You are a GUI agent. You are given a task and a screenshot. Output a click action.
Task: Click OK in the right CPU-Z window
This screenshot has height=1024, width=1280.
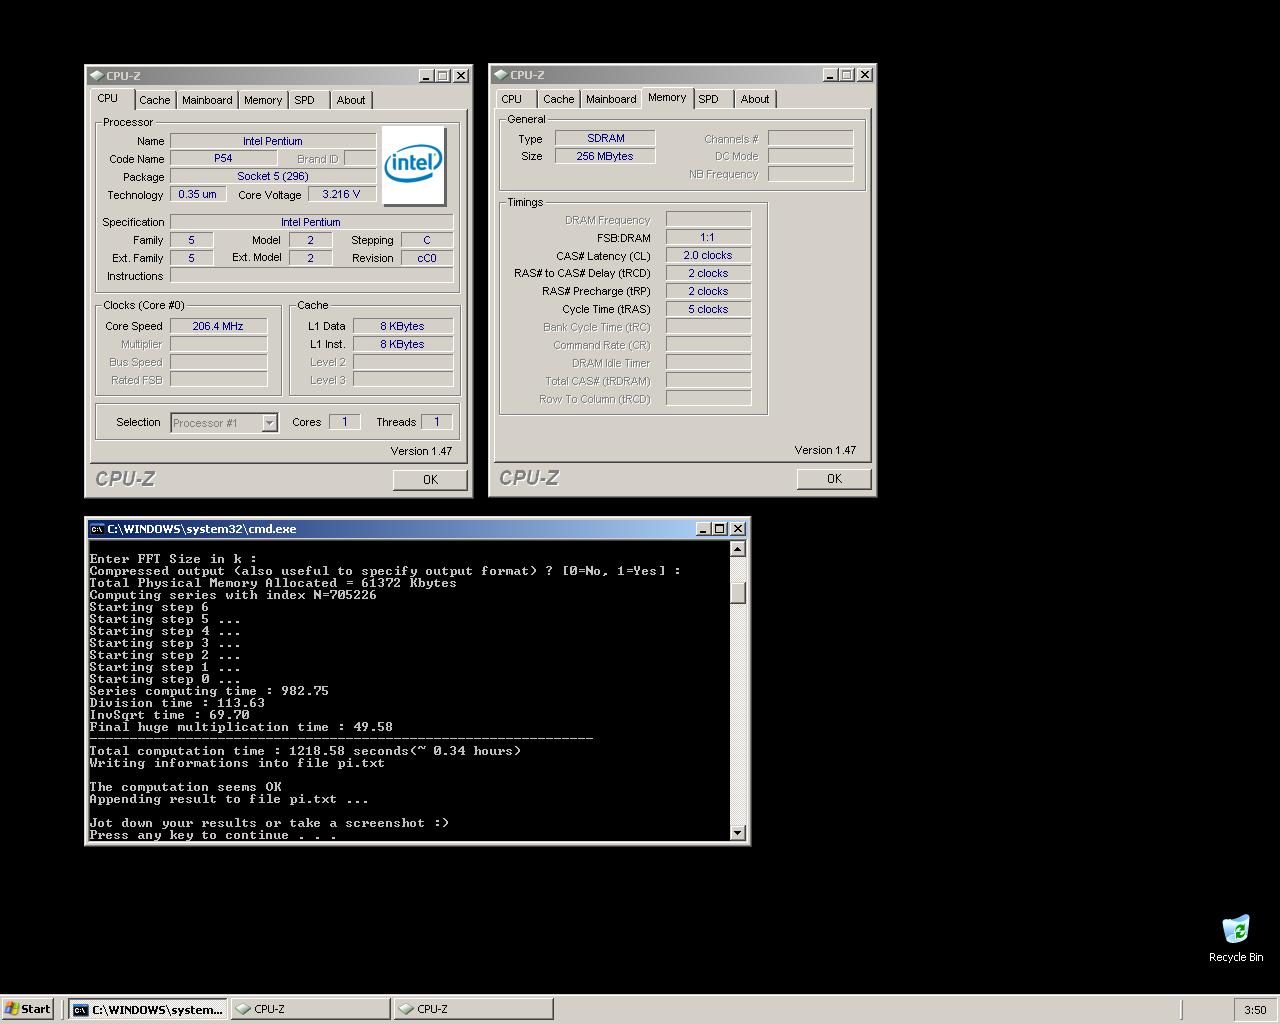pyautogui.click(x=834, y=479)
